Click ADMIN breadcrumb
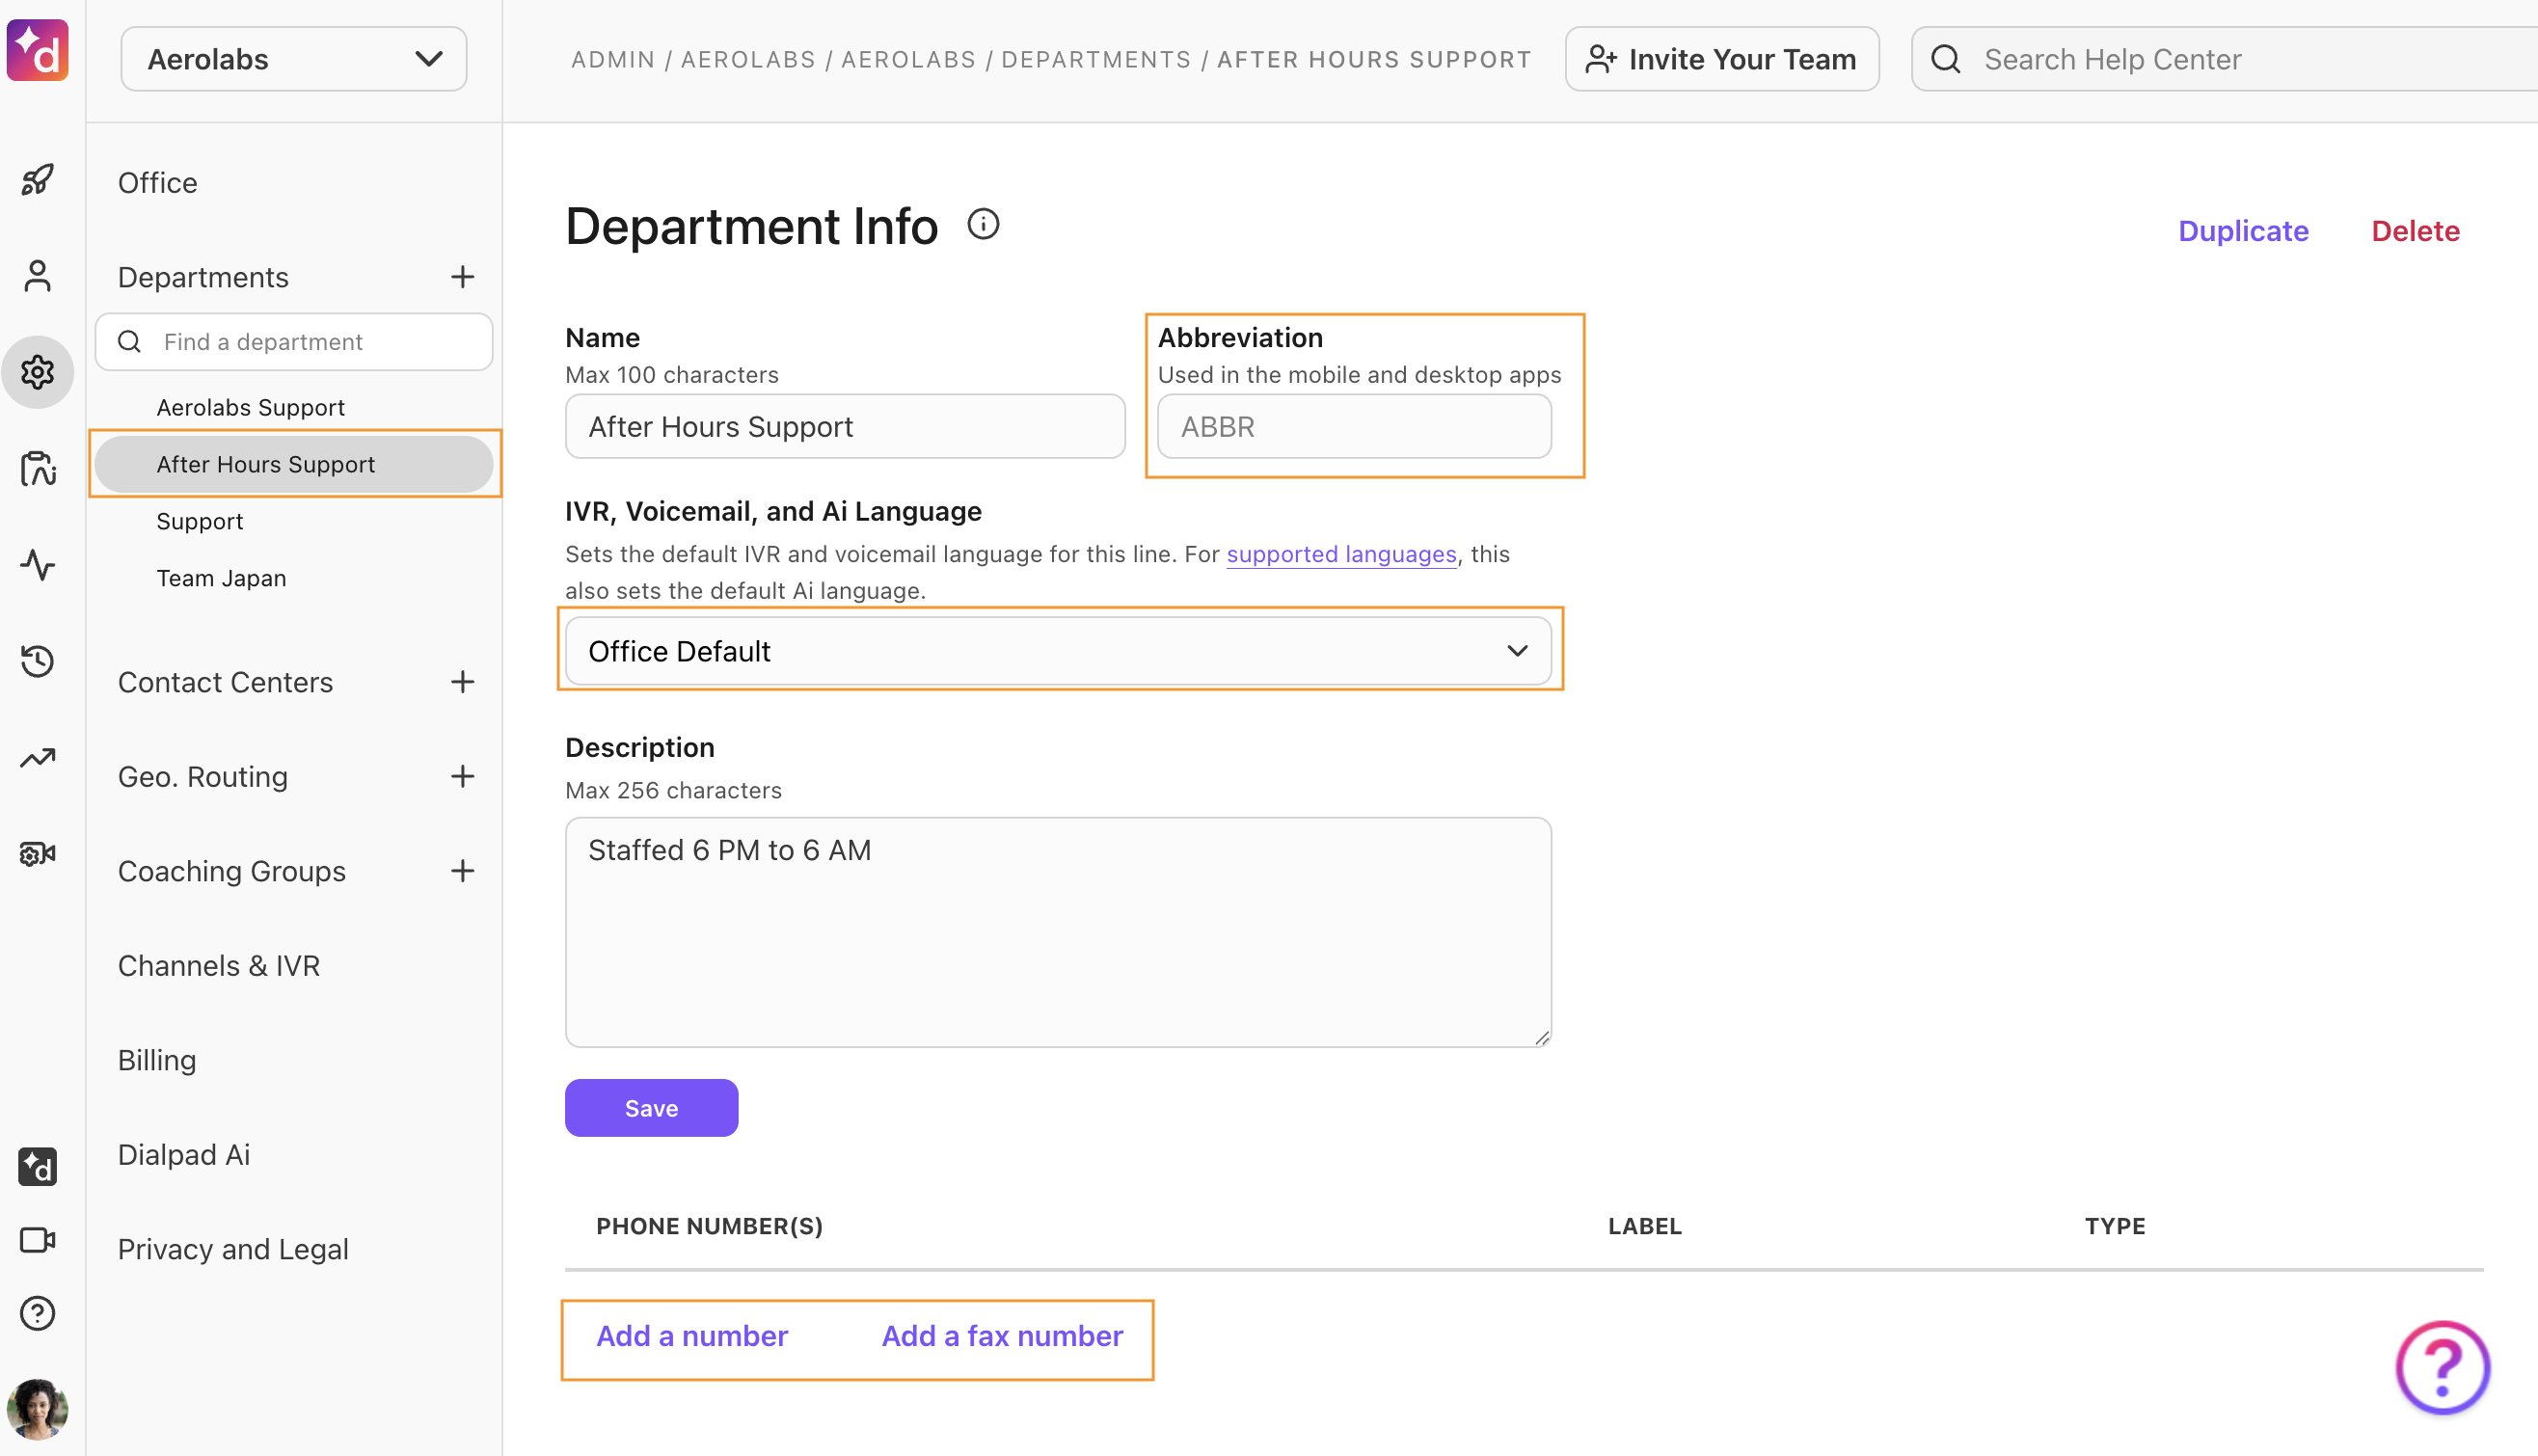2538x1456 pixels. pos(613,59)
